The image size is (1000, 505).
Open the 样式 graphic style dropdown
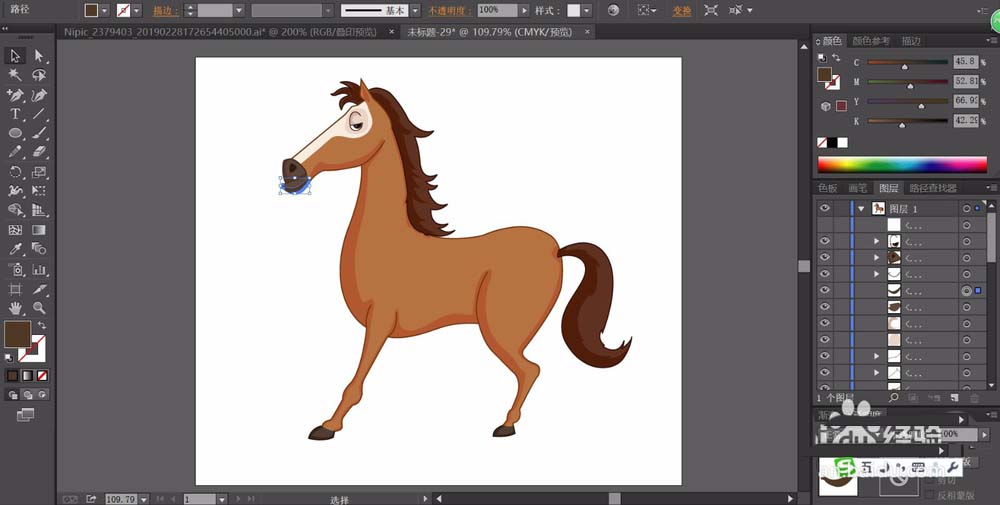[x=587, y=11]
